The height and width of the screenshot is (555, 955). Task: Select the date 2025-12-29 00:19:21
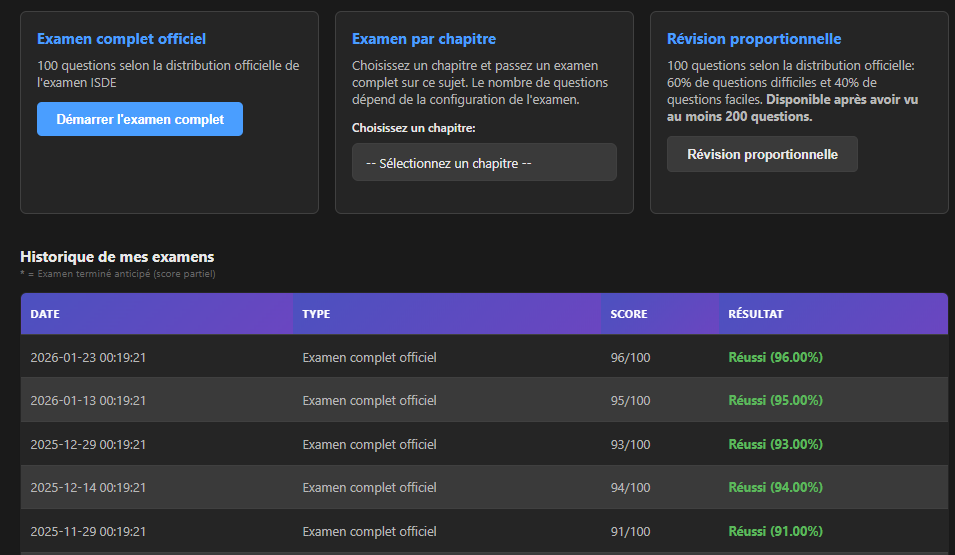[x=88, y=445]
